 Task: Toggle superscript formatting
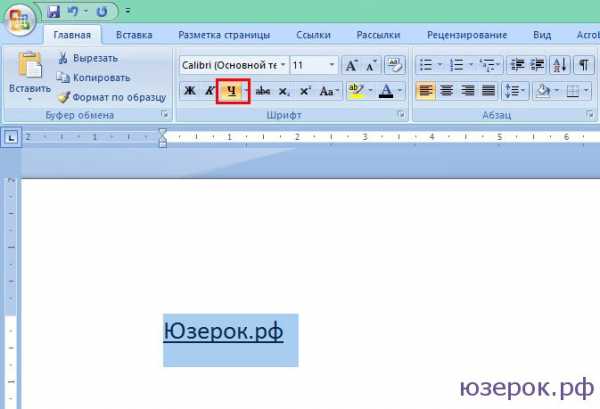(x=305, y=91)
